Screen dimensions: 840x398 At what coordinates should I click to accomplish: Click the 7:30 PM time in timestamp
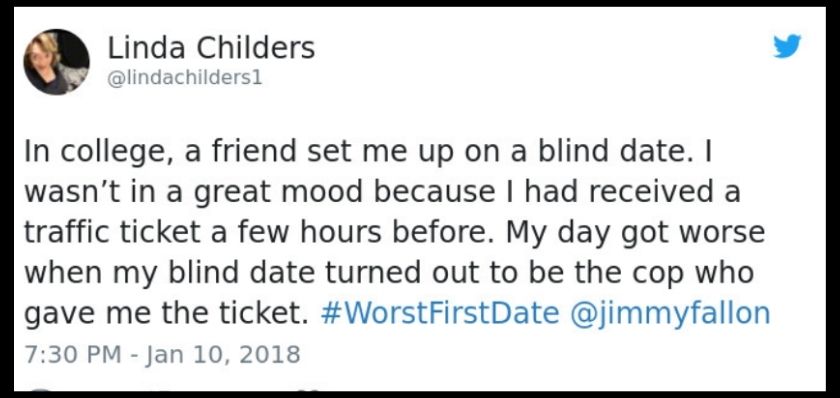tap(73, 355)
